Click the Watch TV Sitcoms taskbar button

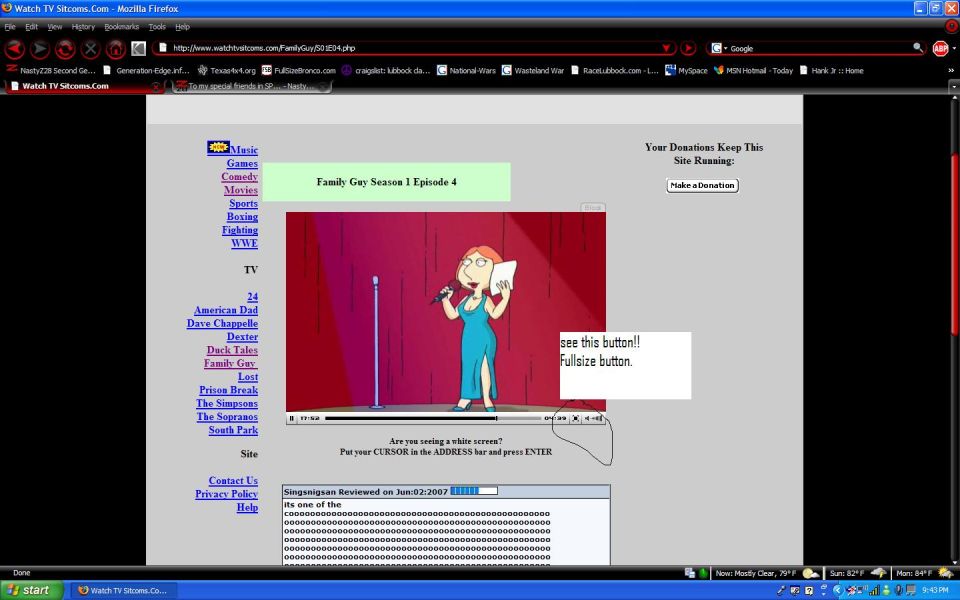126,591
